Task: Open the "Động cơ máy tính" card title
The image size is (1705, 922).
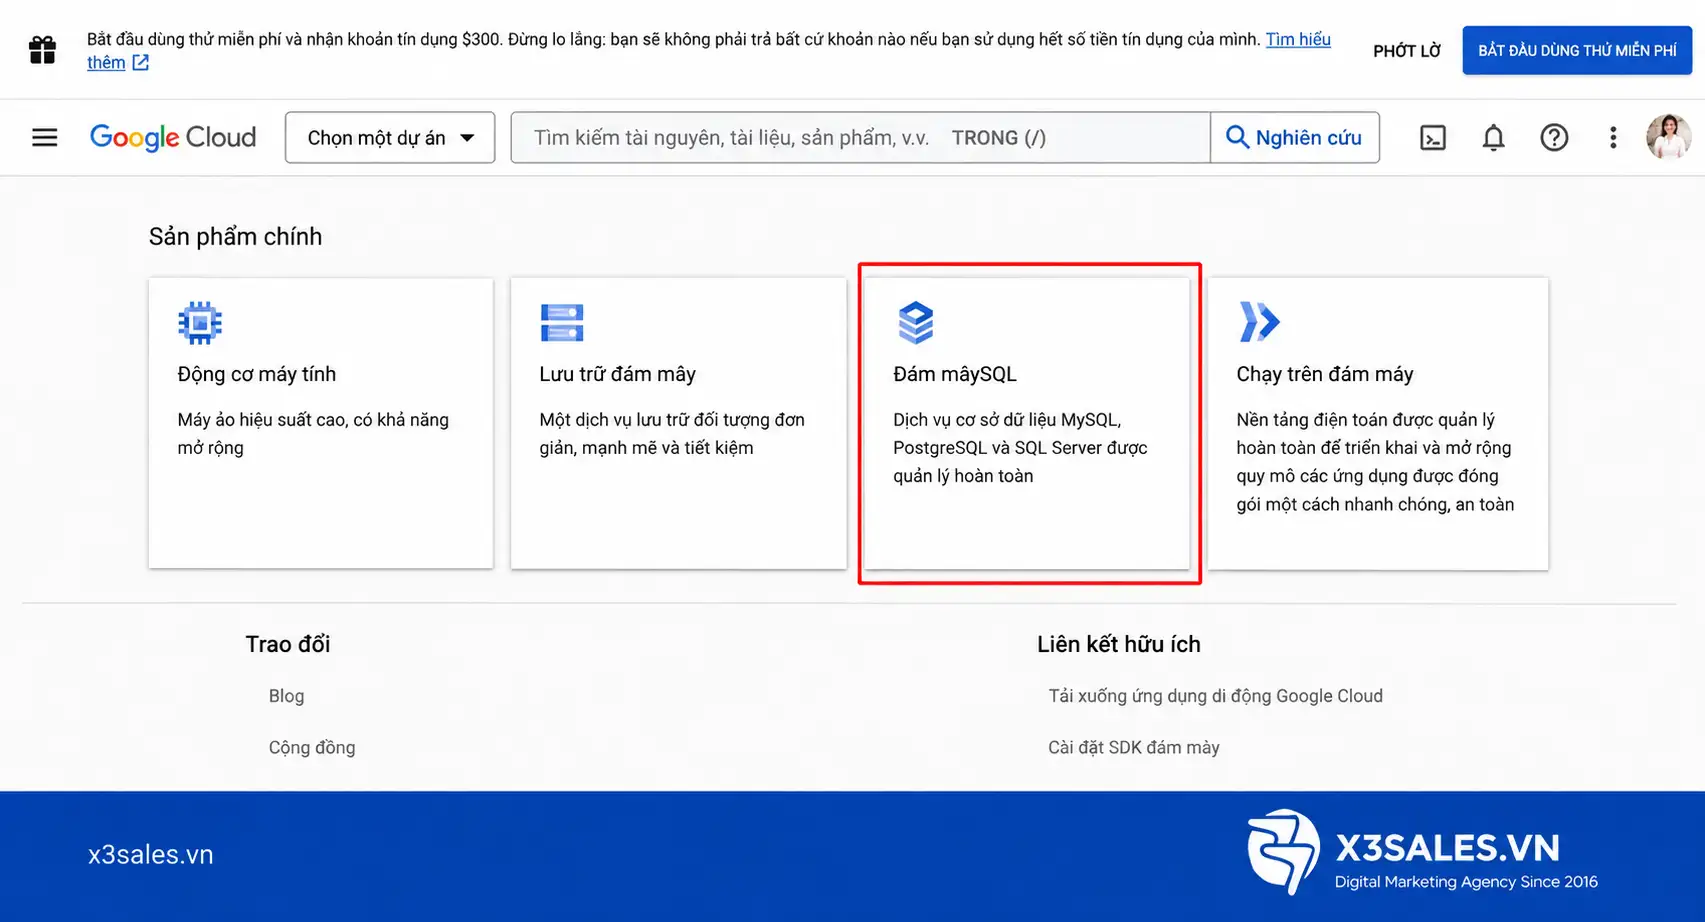Action: coord(257,374)
